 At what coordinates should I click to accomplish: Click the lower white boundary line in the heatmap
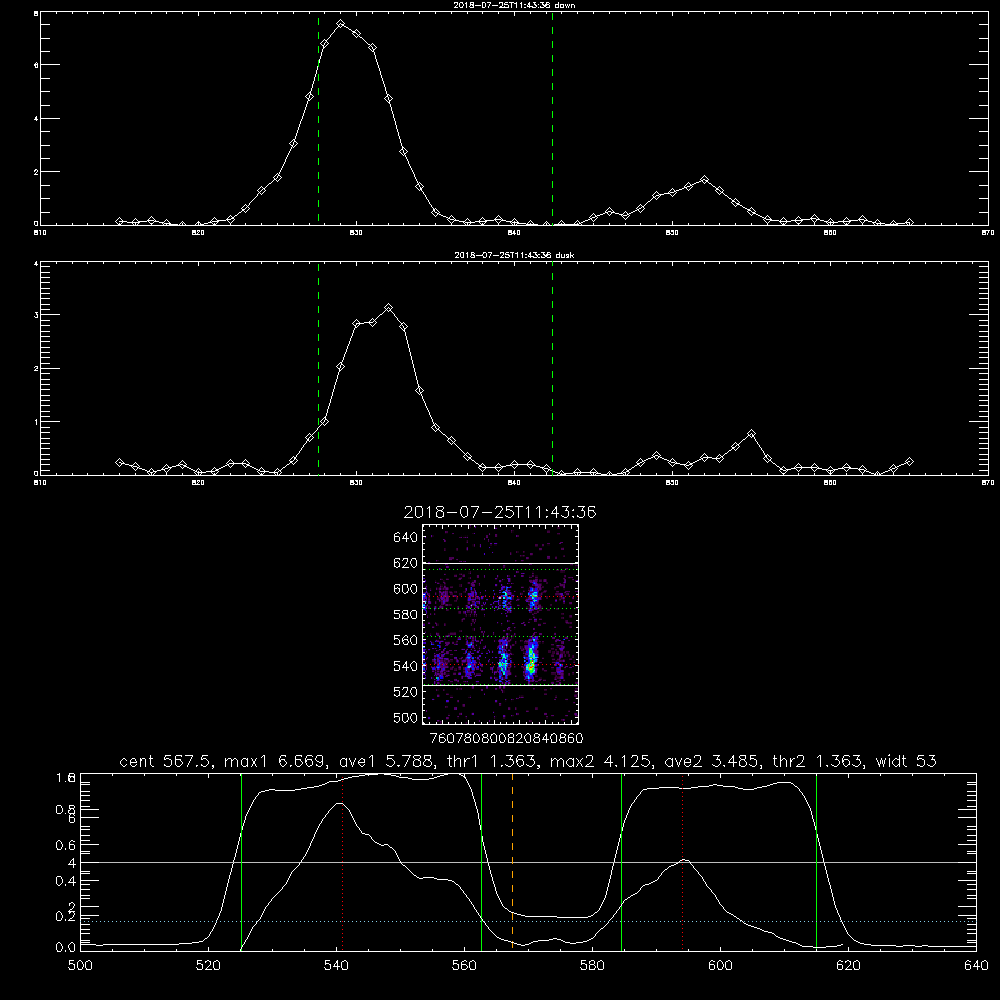501,685
